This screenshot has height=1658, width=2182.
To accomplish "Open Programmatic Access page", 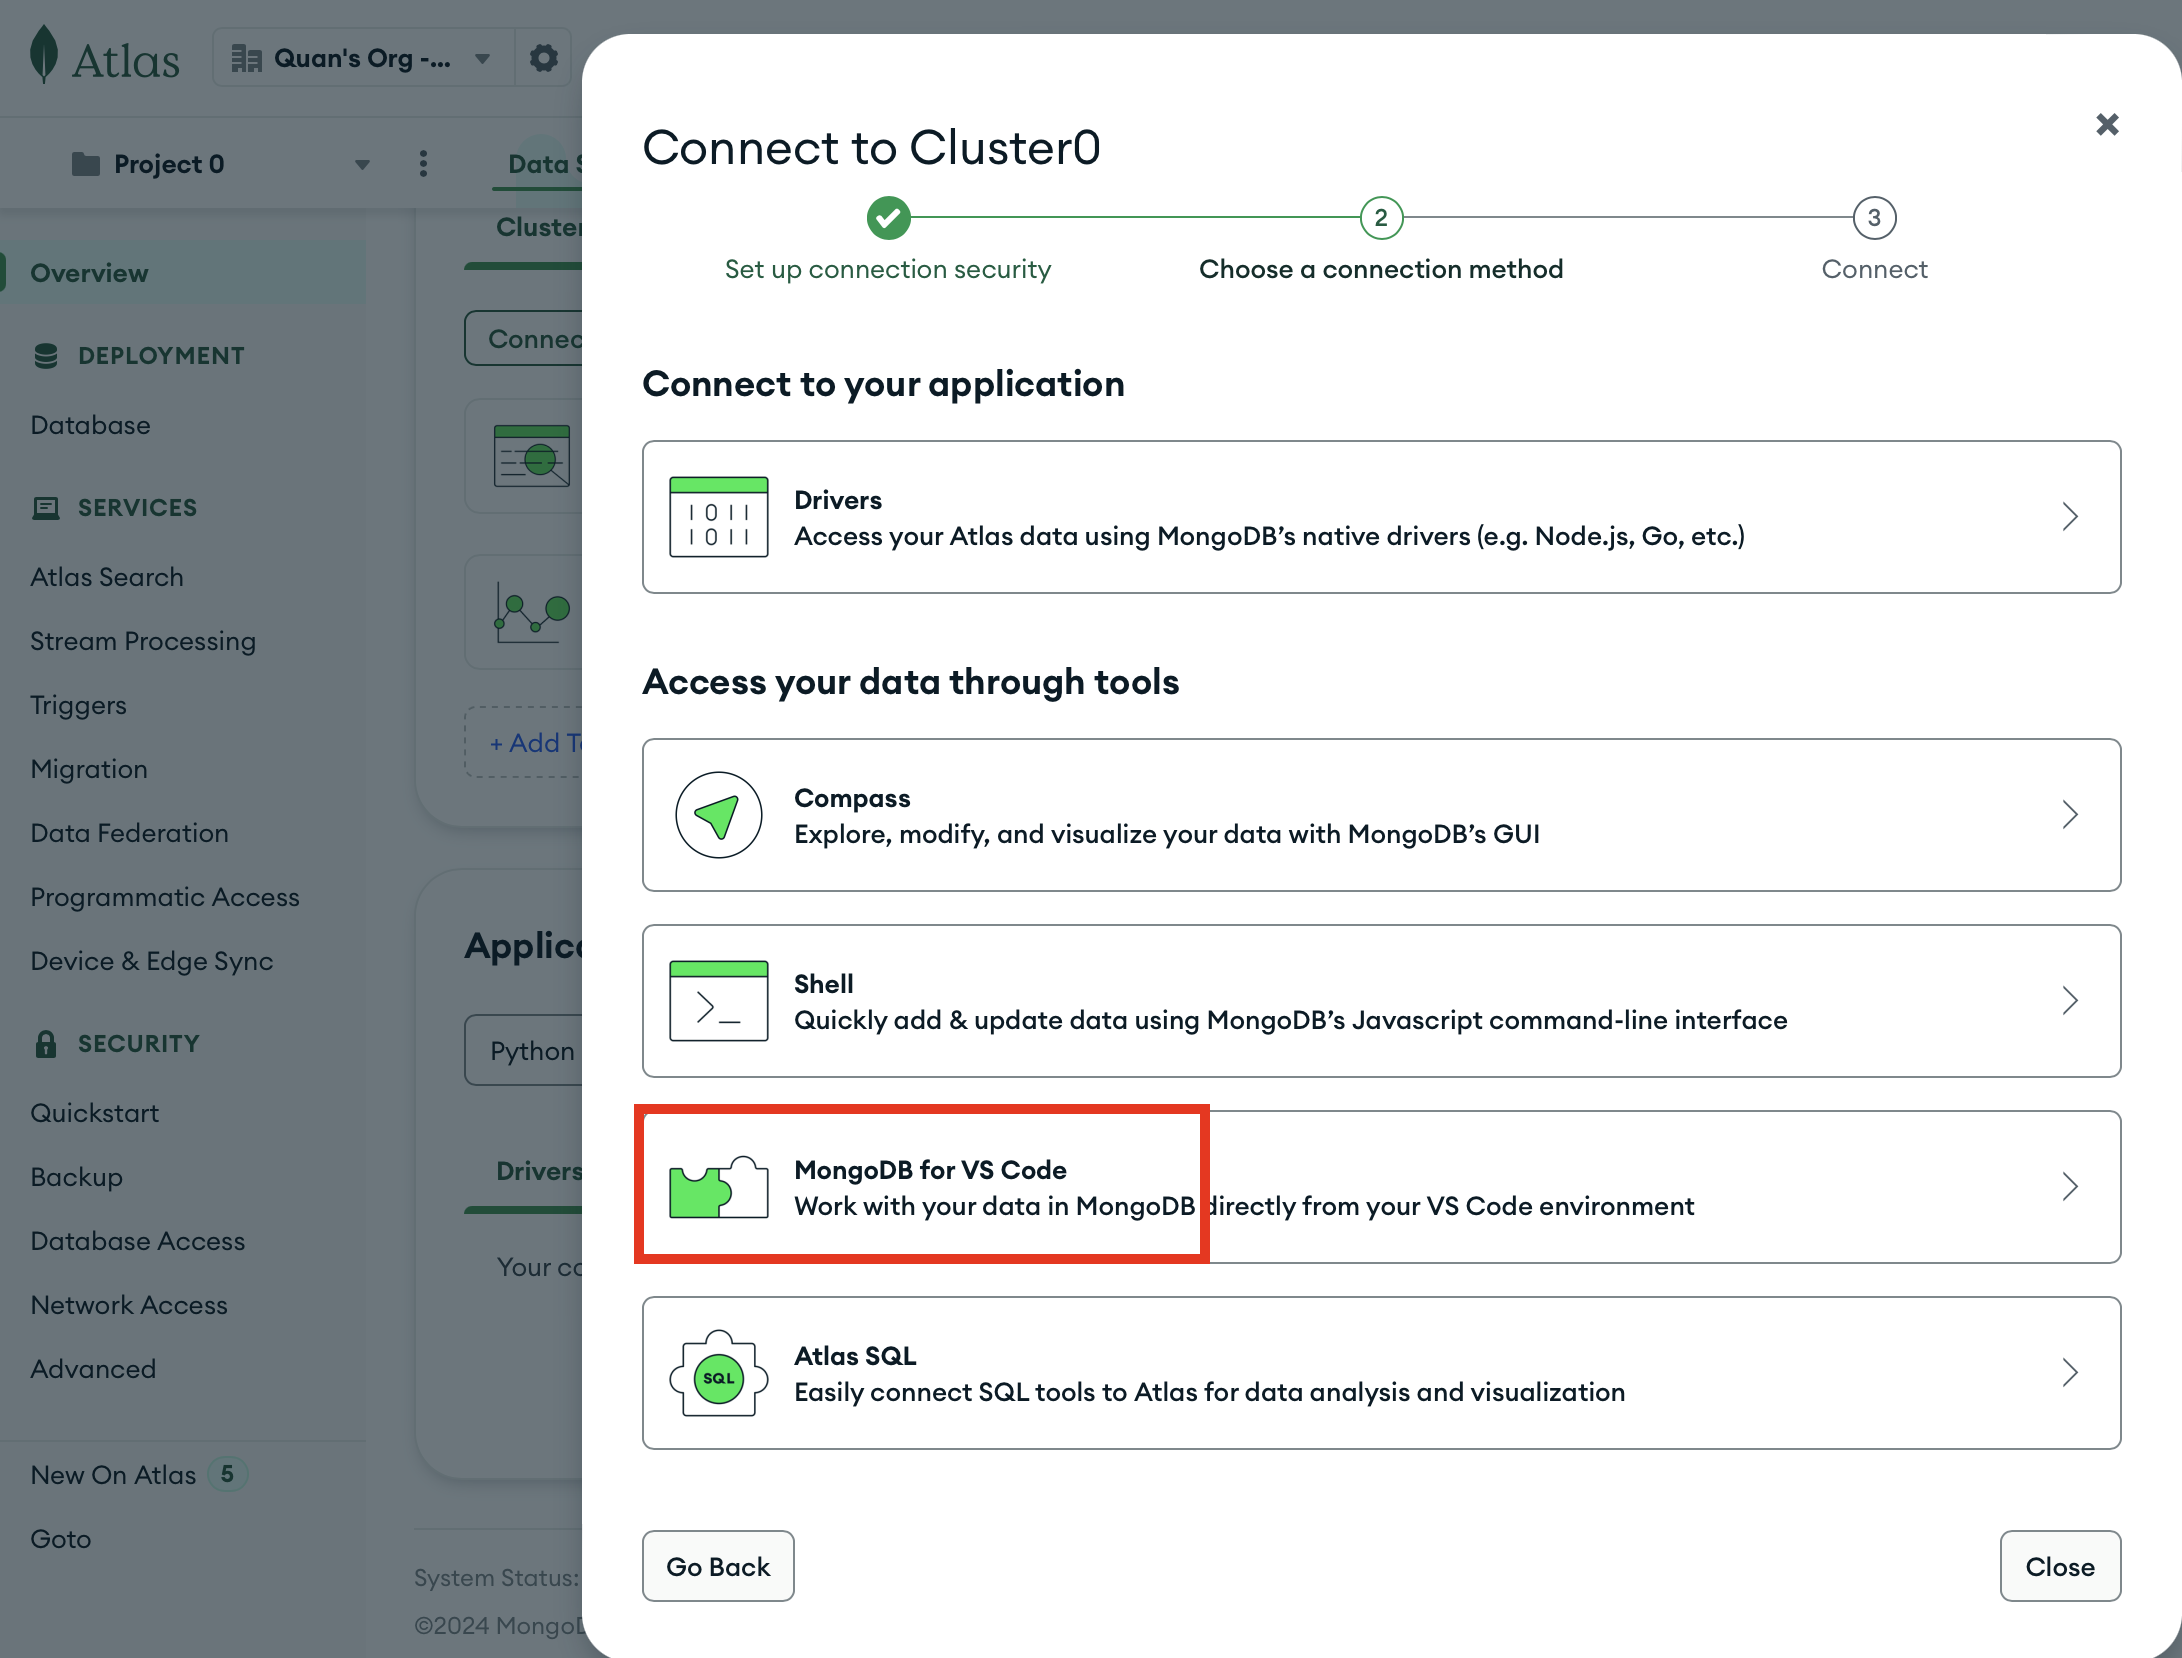I will pos(165,897).
